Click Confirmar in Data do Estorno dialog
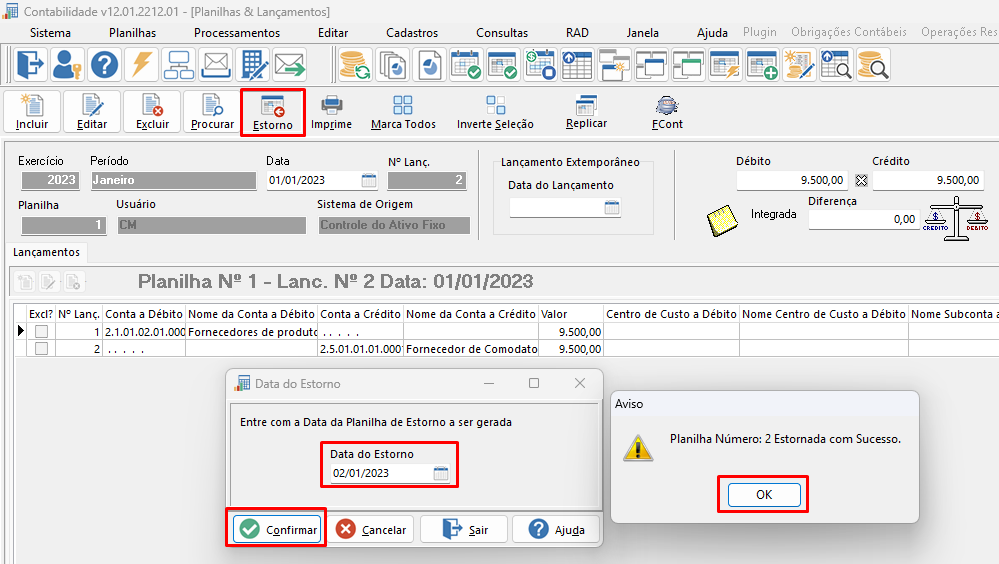Screen dimensions: 999x564 click(x=276, y=528)
